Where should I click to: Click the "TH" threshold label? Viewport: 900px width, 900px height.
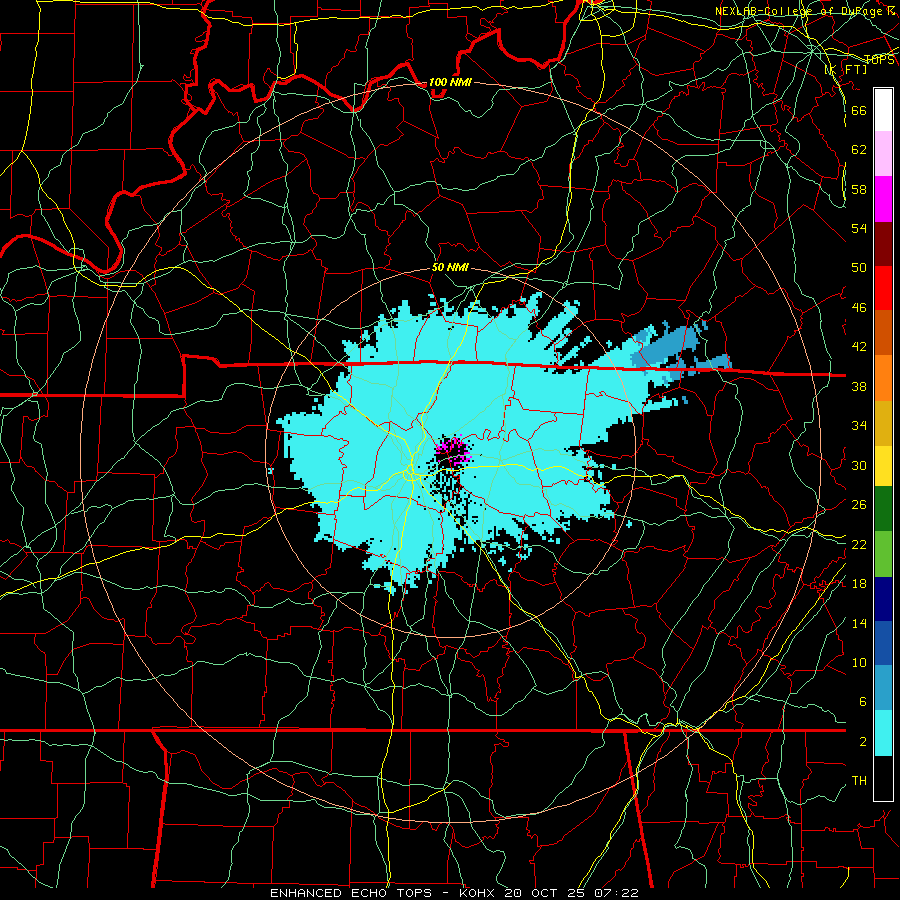(x=859, y=781)
